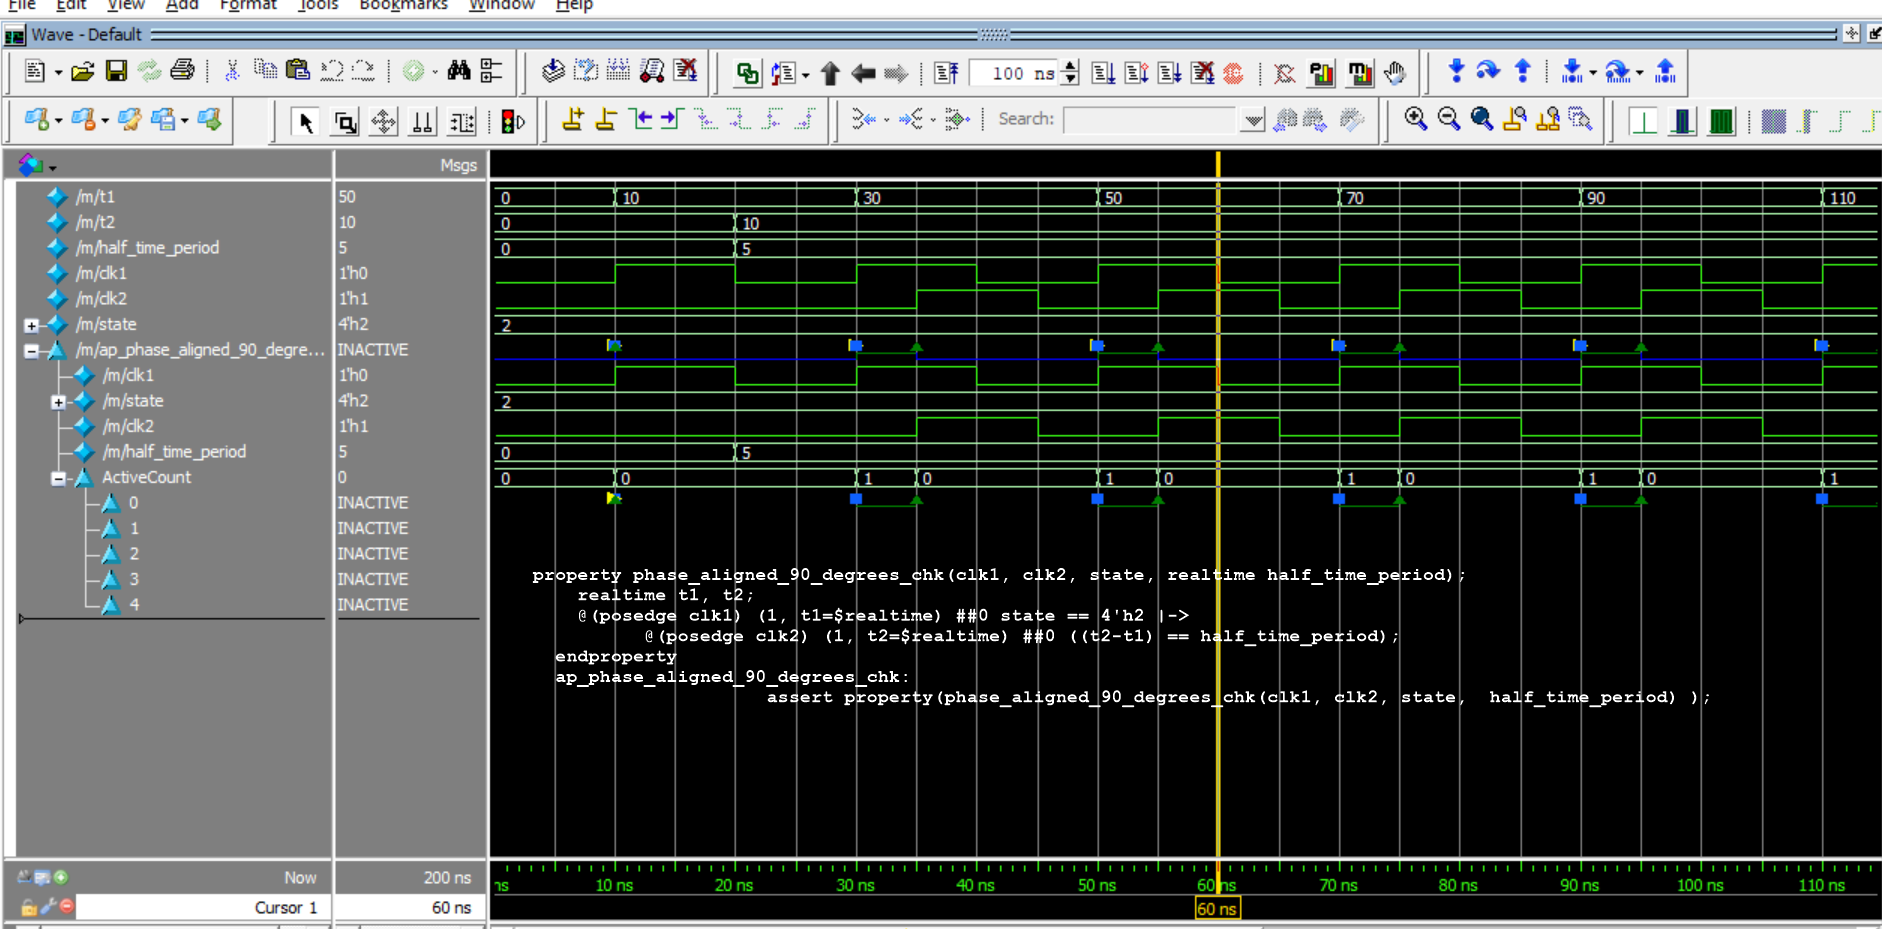Click the Step Over curved-arrow icon
Viewport: 1882px width, 929px height.
click(x=1488, y=71)
